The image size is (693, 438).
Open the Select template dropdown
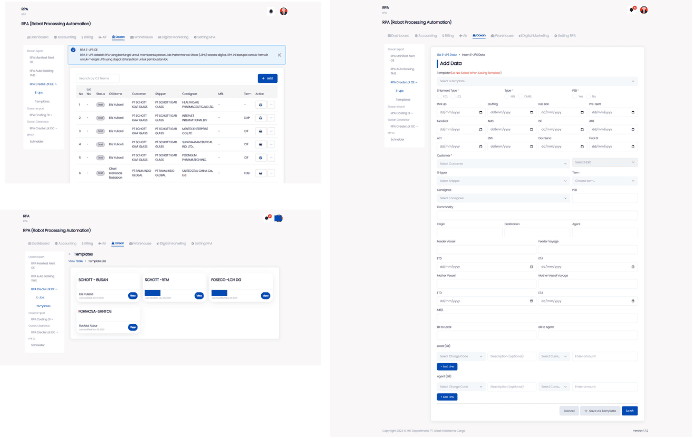(x=537, y=81)
